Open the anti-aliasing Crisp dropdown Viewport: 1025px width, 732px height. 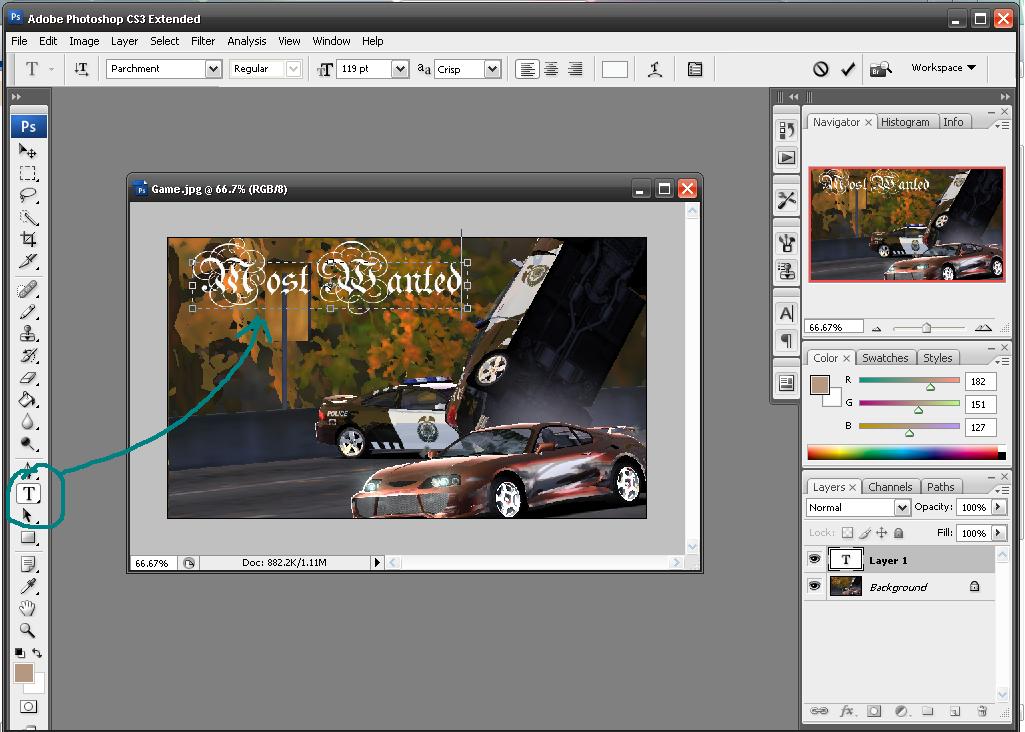tap(492, 69)
